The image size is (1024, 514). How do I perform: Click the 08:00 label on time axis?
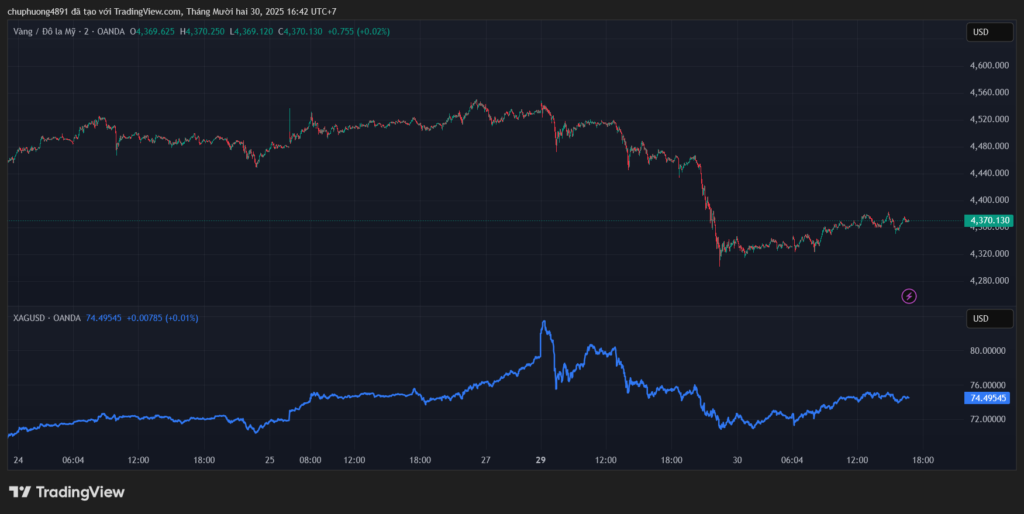point(310,461)
